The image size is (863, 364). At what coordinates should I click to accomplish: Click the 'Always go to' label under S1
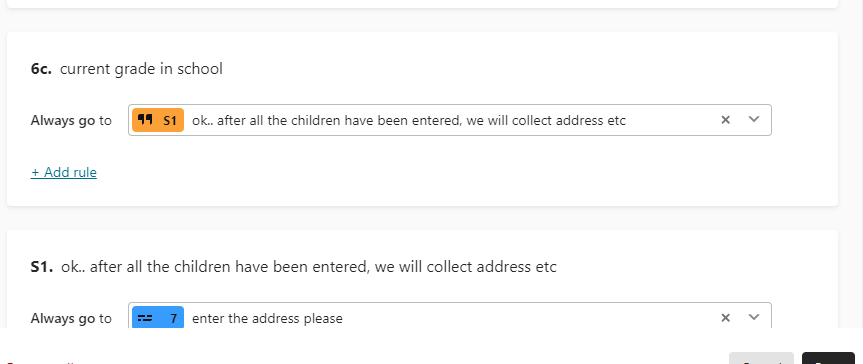coord(71,318)
